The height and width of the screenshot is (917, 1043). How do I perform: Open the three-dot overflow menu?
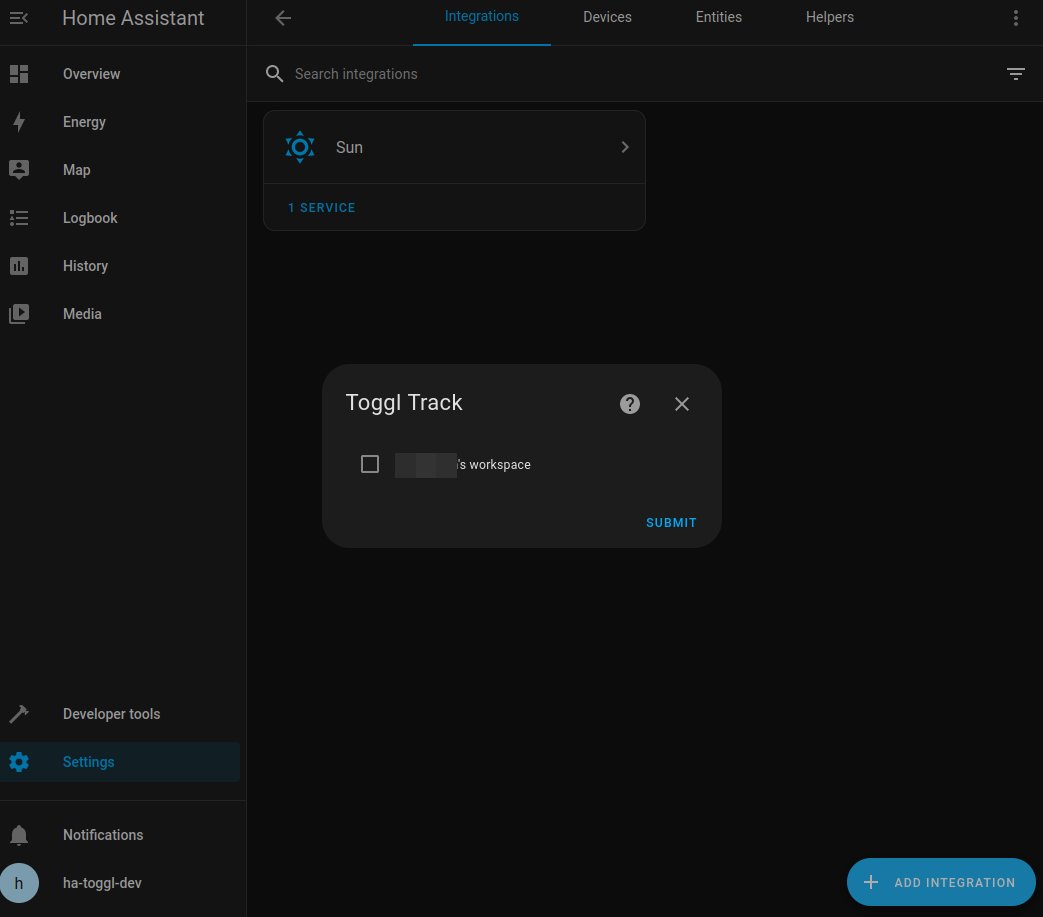tap(1016, 18)
